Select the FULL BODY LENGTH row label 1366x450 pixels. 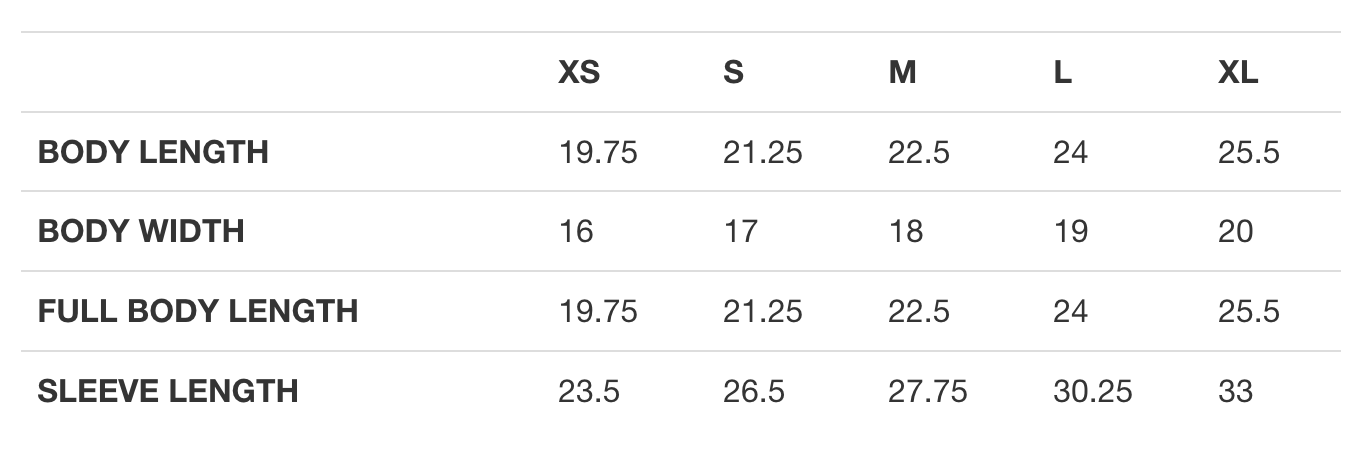pyautogui.click(x=198, y=311)
